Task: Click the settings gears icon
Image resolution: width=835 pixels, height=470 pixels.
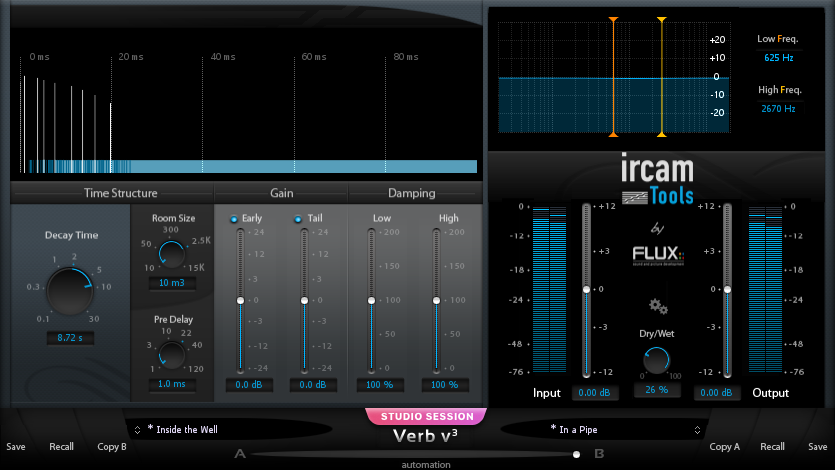Action: click(x=658, y=307)
